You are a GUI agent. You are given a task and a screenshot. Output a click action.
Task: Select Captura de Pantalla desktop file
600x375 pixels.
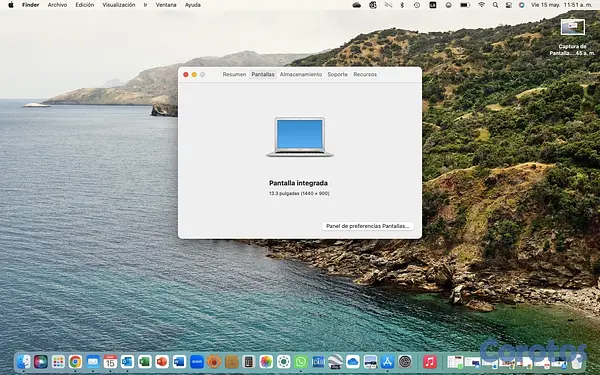coord(572,37)
